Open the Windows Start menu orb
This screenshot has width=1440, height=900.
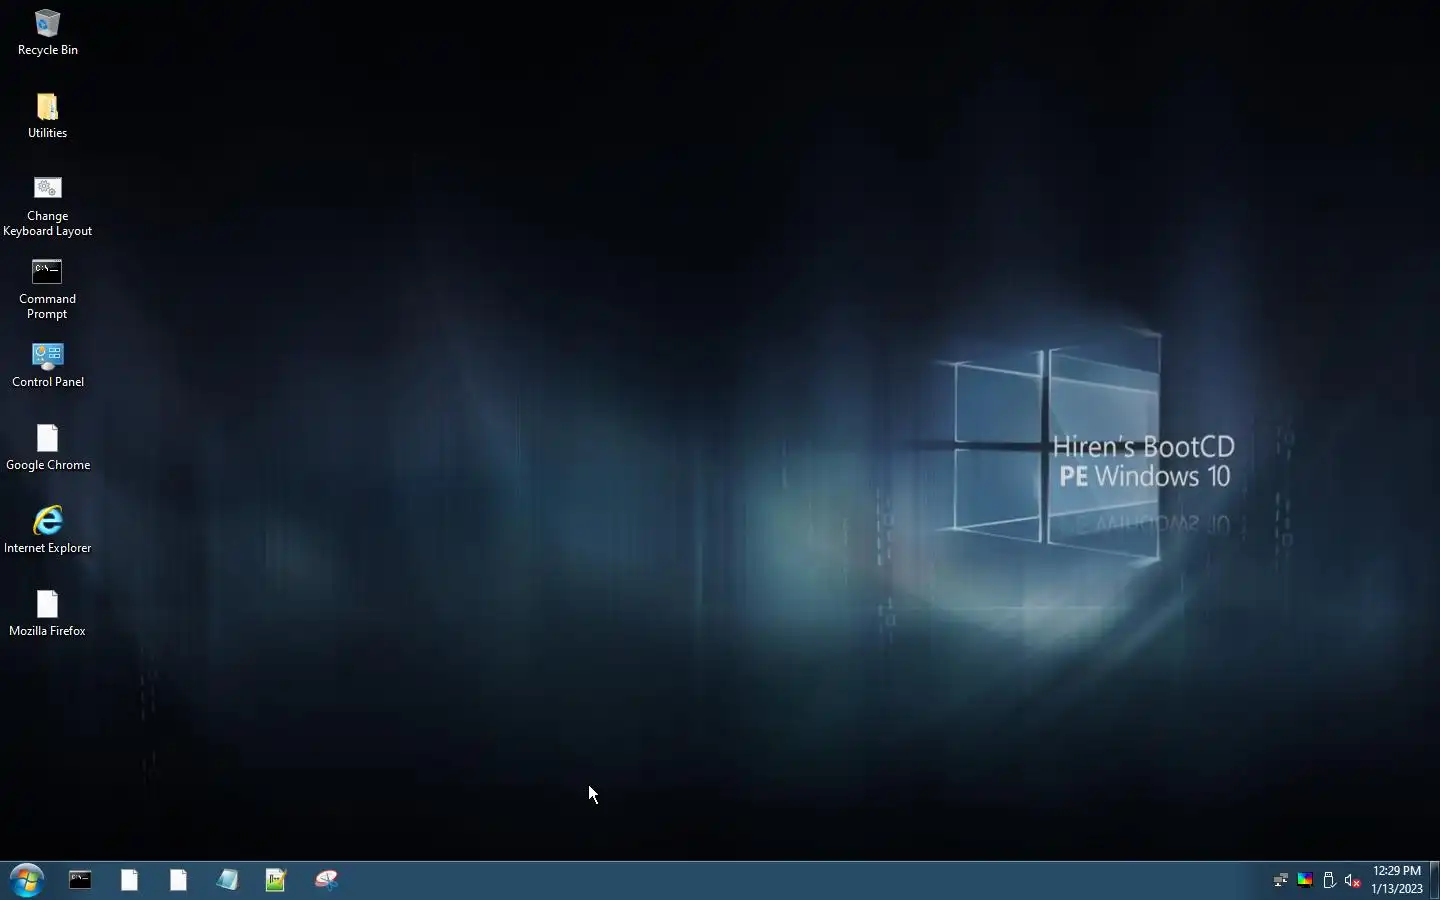tap(27, 880)
